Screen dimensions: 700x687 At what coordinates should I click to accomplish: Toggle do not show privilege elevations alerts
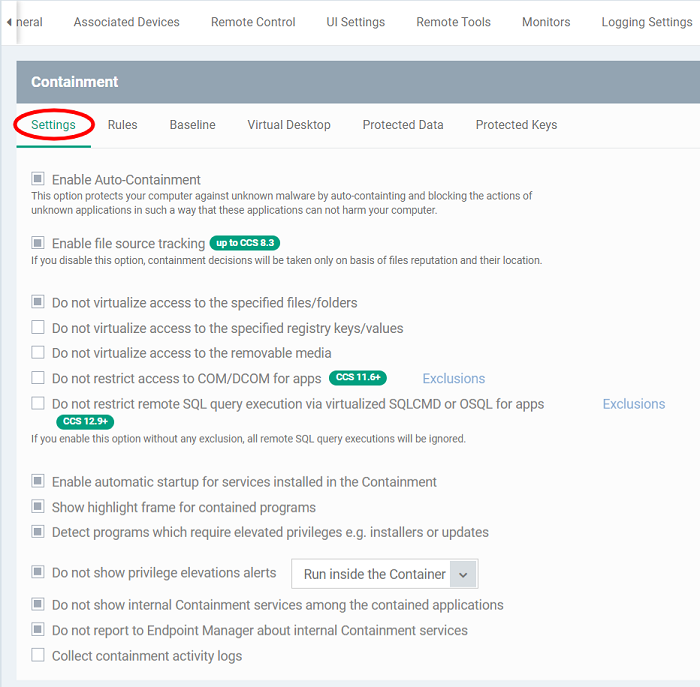[x=38, y=572]
